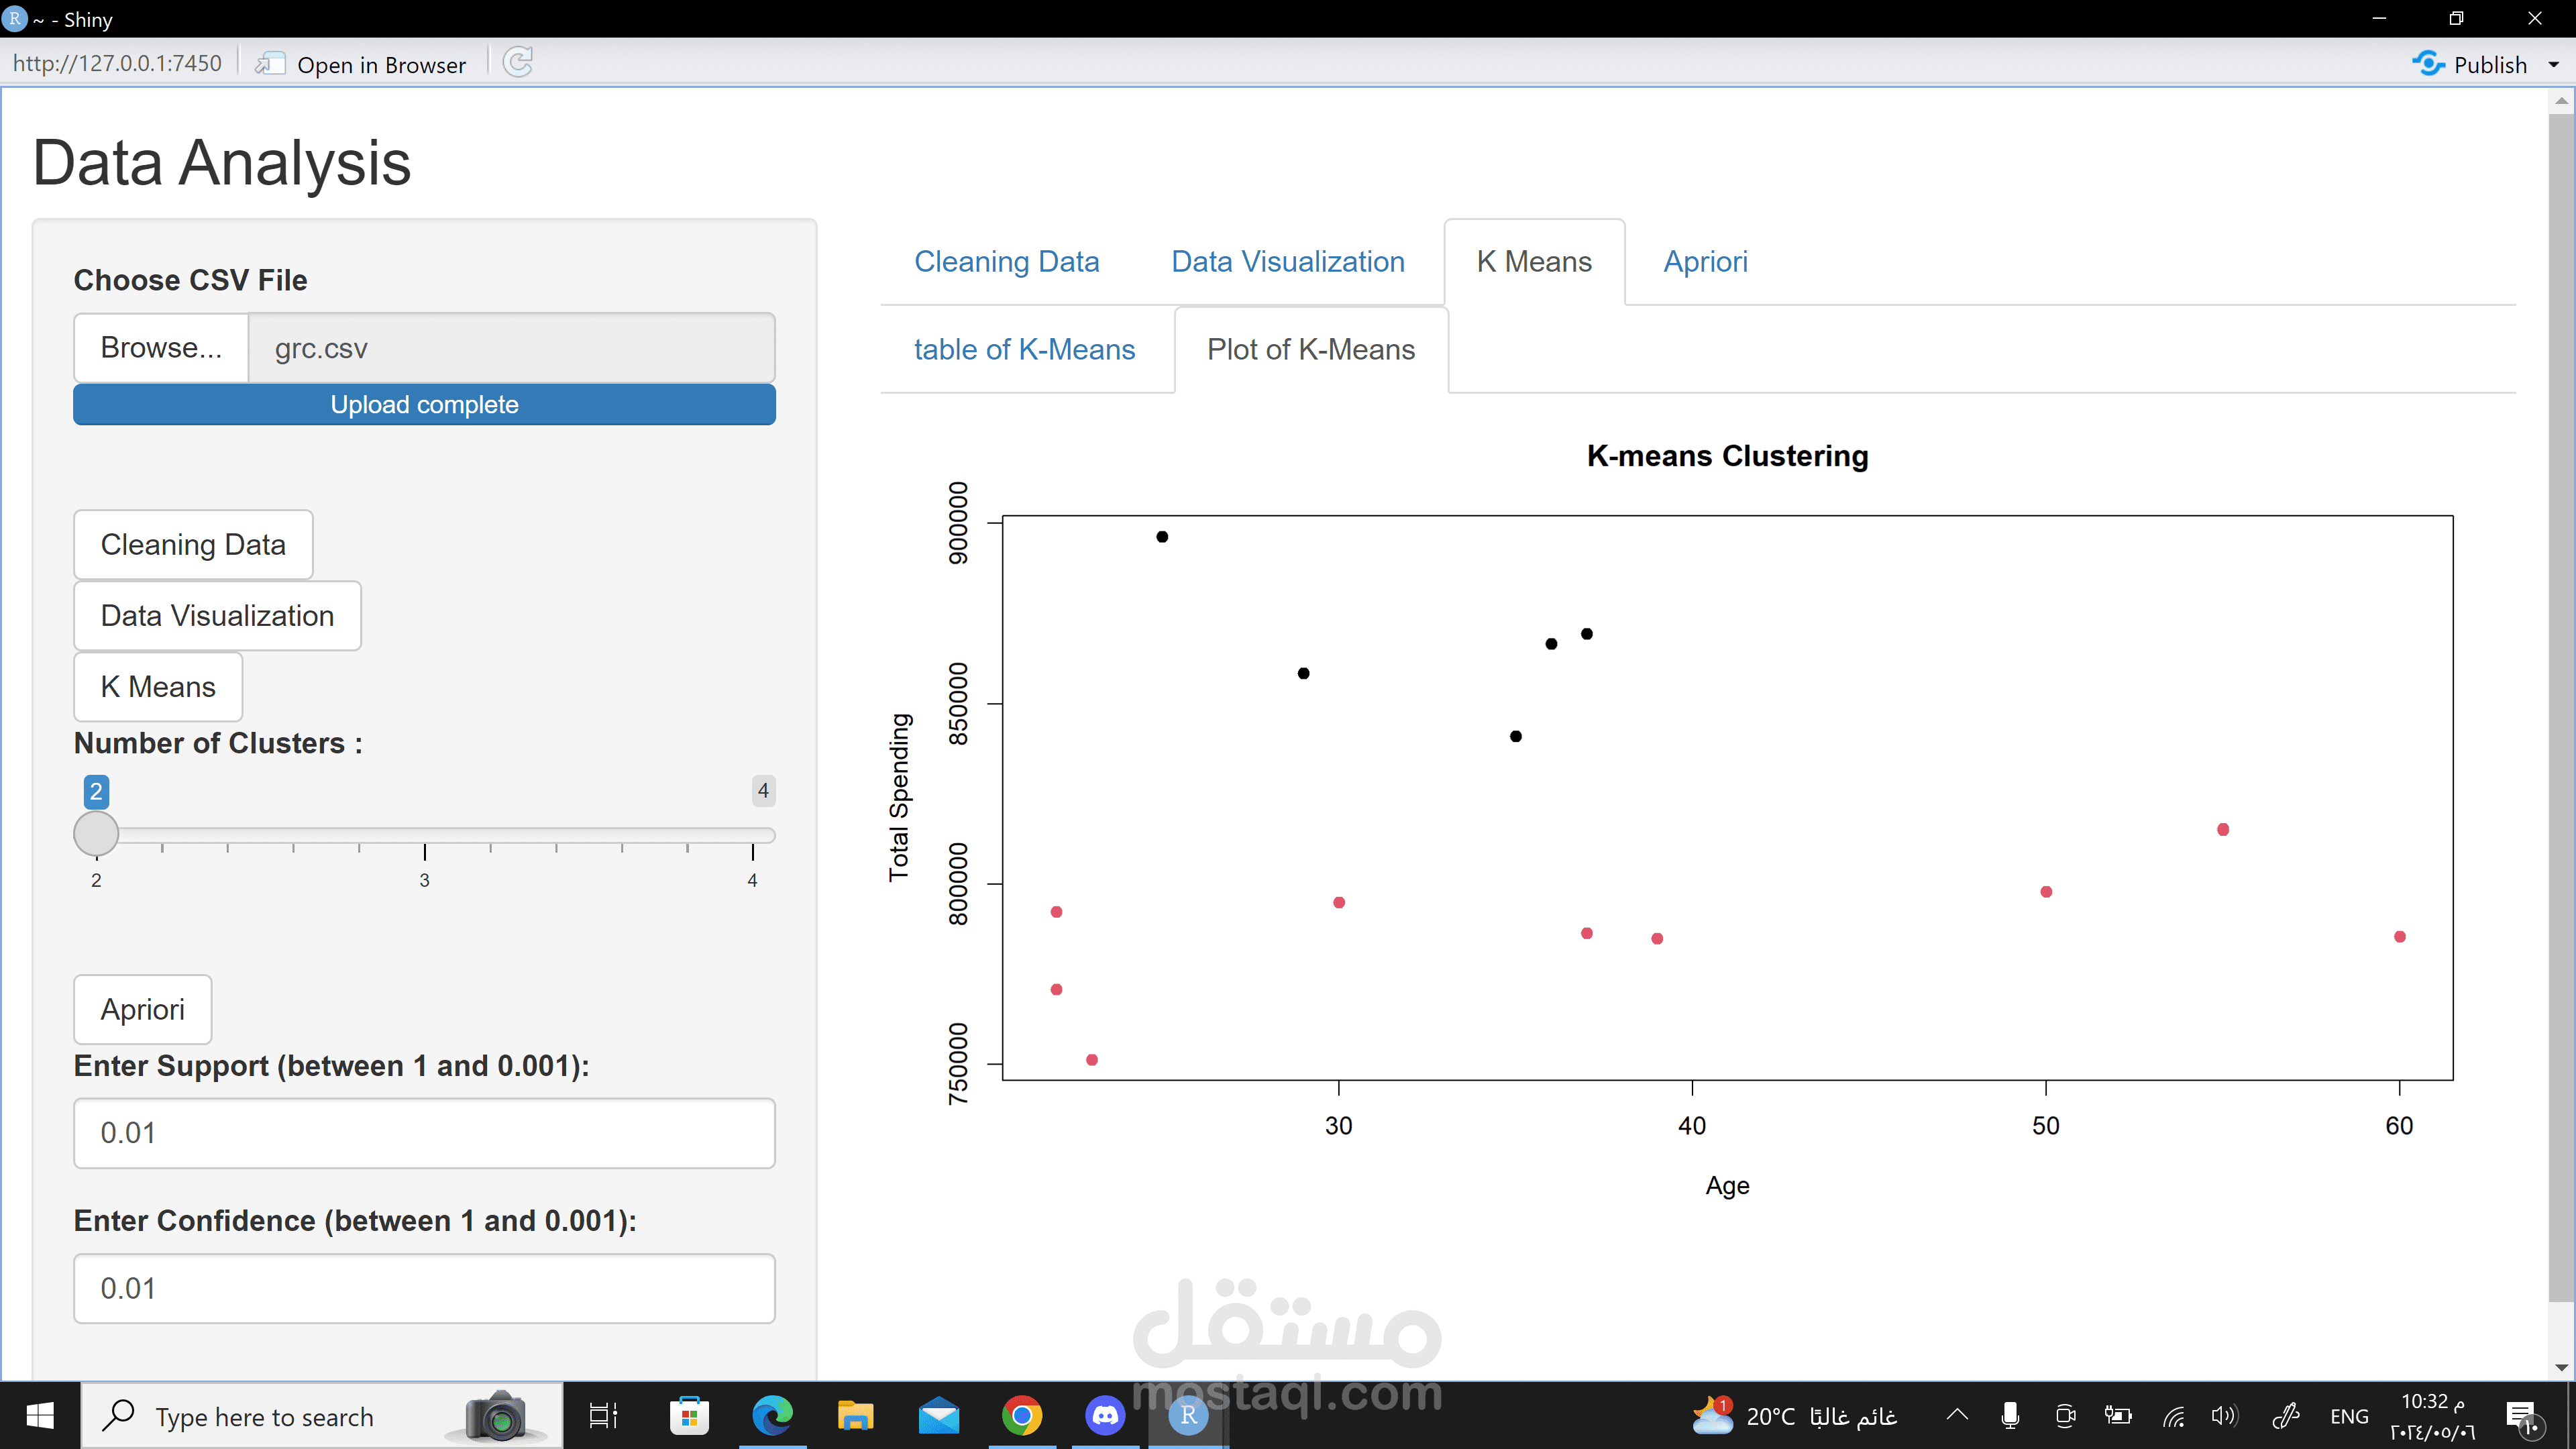Click the Task View taskbar icon

tap(603, 1416)
